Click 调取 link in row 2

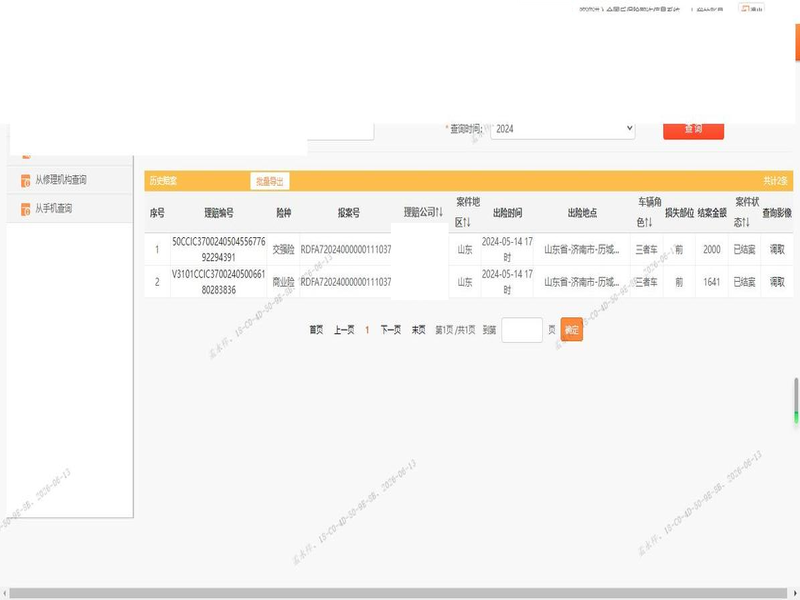click(777, 282)
